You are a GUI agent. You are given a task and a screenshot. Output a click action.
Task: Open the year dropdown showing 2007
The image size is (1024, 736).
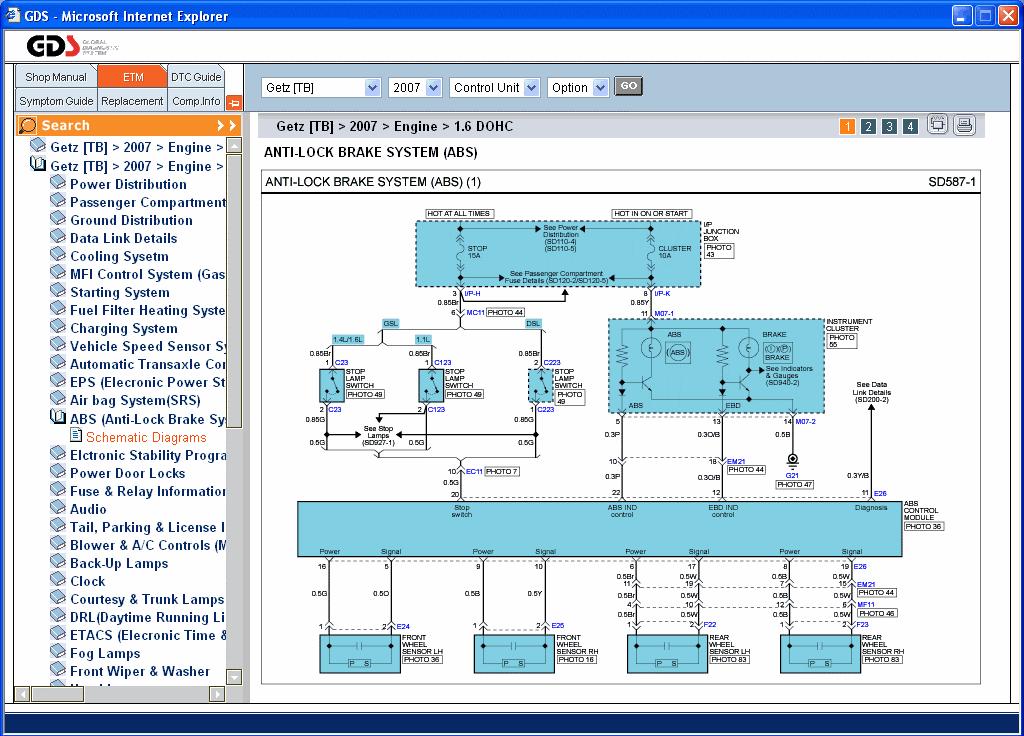click(415, 88)
